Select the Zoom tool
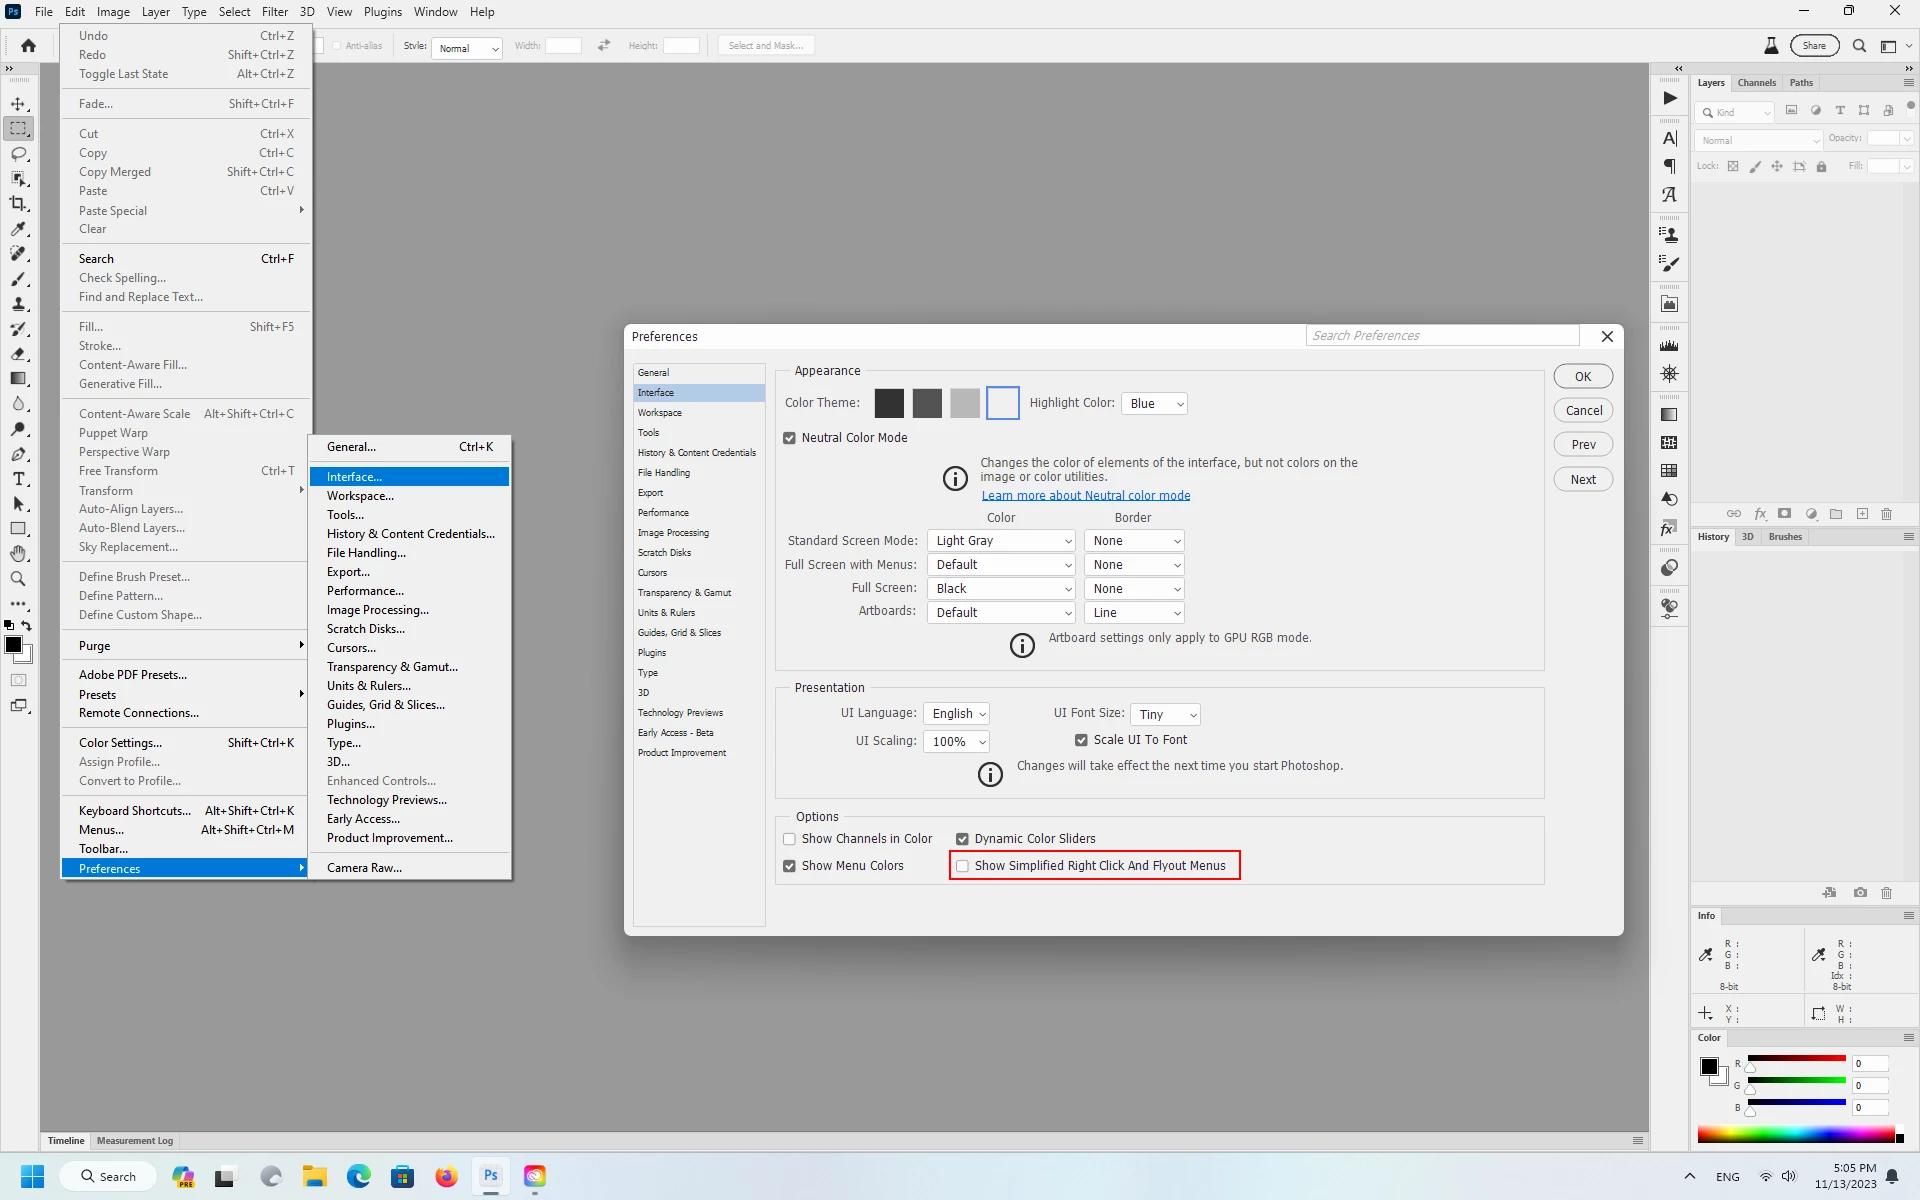 point(18,579)
